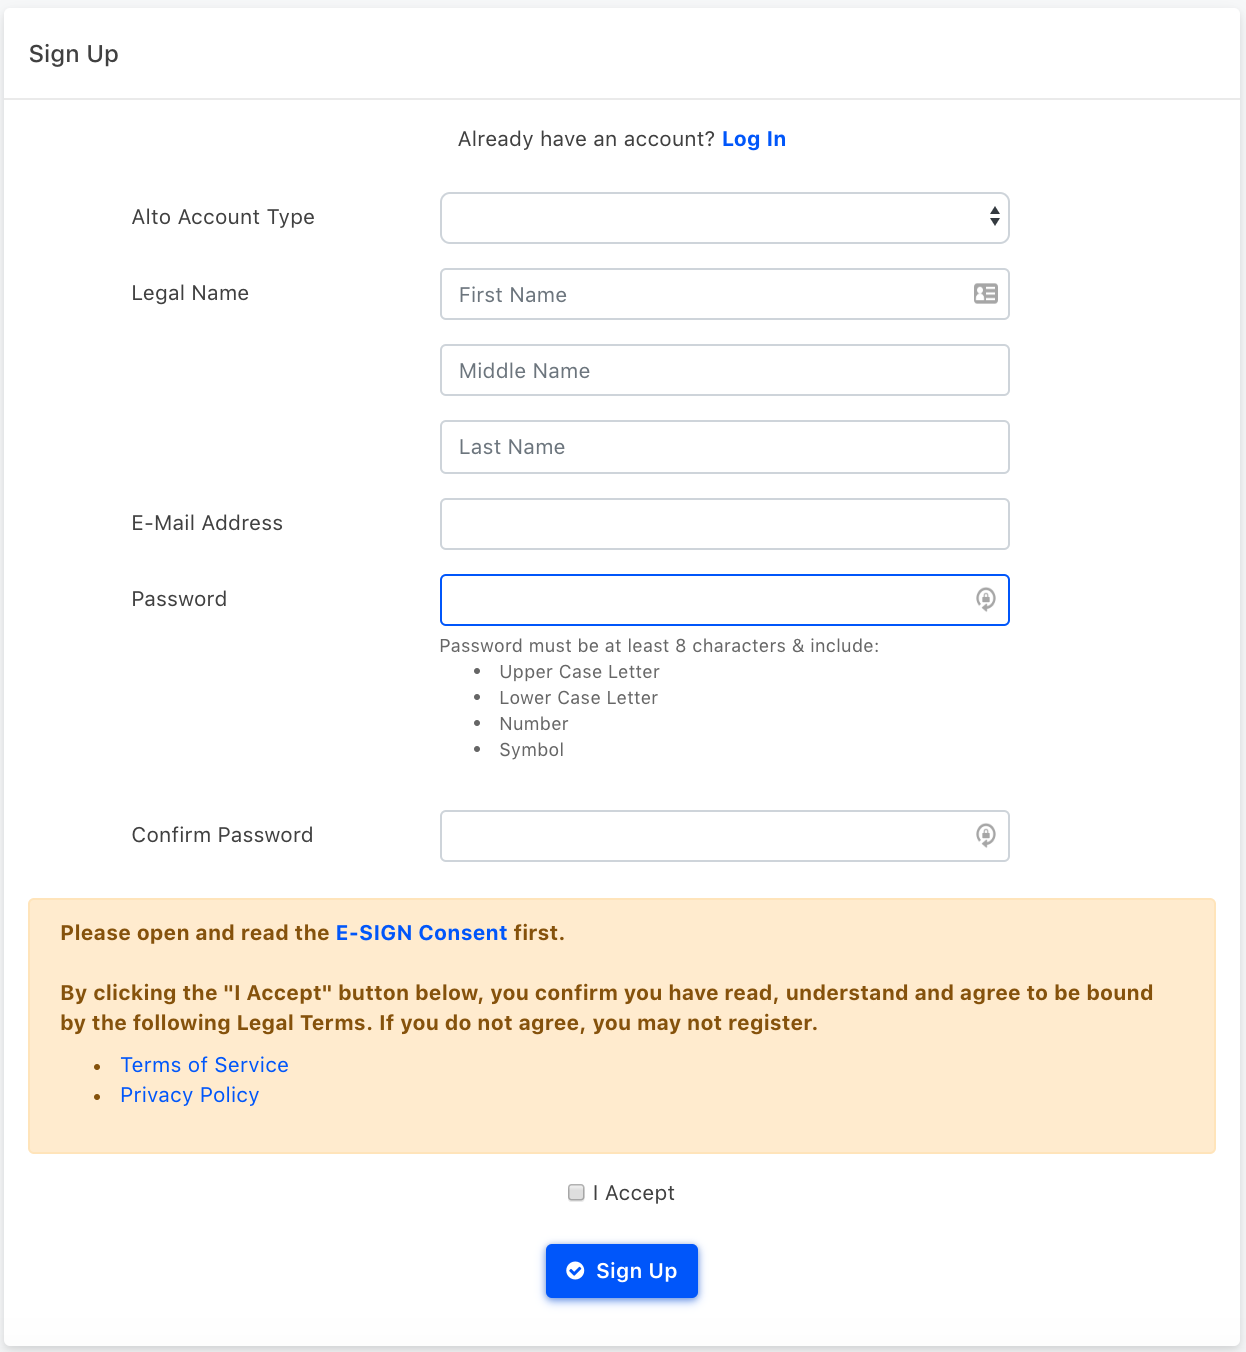This screenshot has height=1352, width=1246.
Task: Click the Alto Account Type label
Action: click(223, 217)
